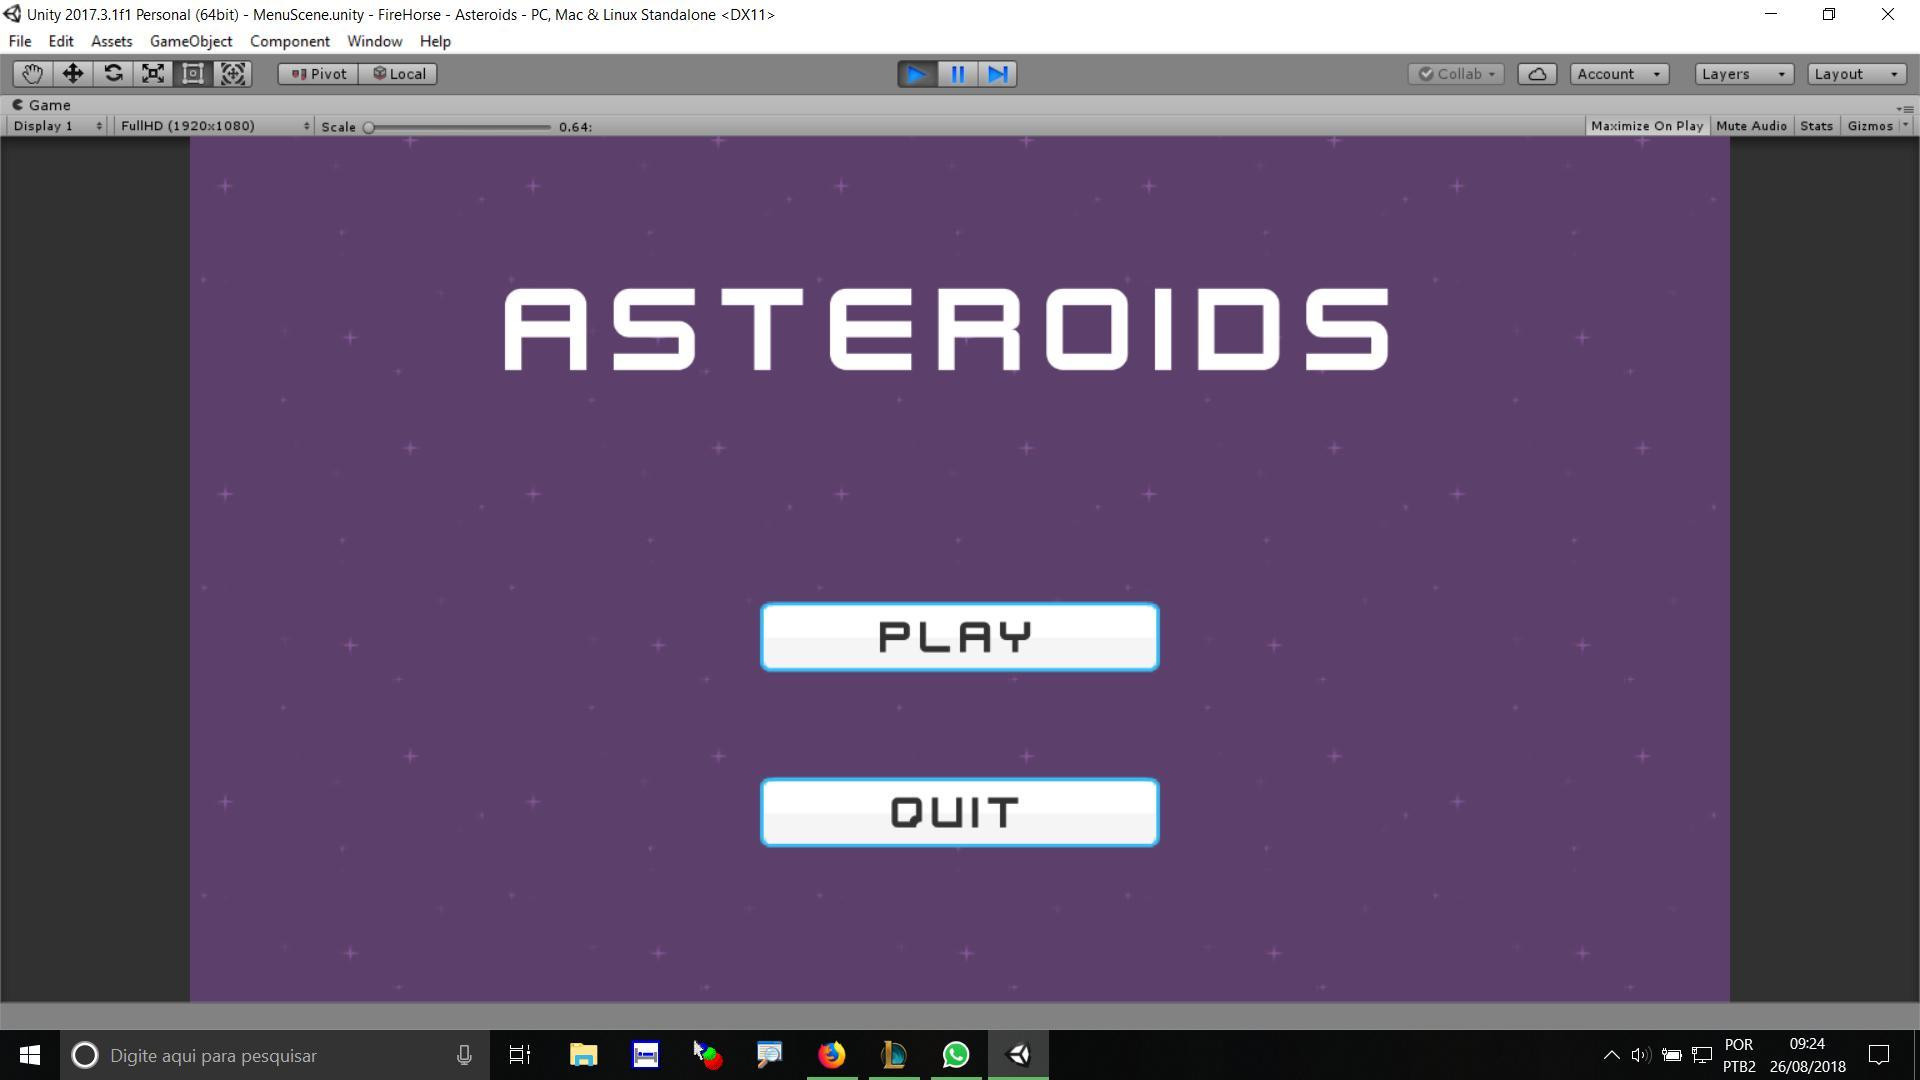Toggle the Stats overlay
The width and height of the screenshot is (1920, 1080).
tap(1816, 126)
